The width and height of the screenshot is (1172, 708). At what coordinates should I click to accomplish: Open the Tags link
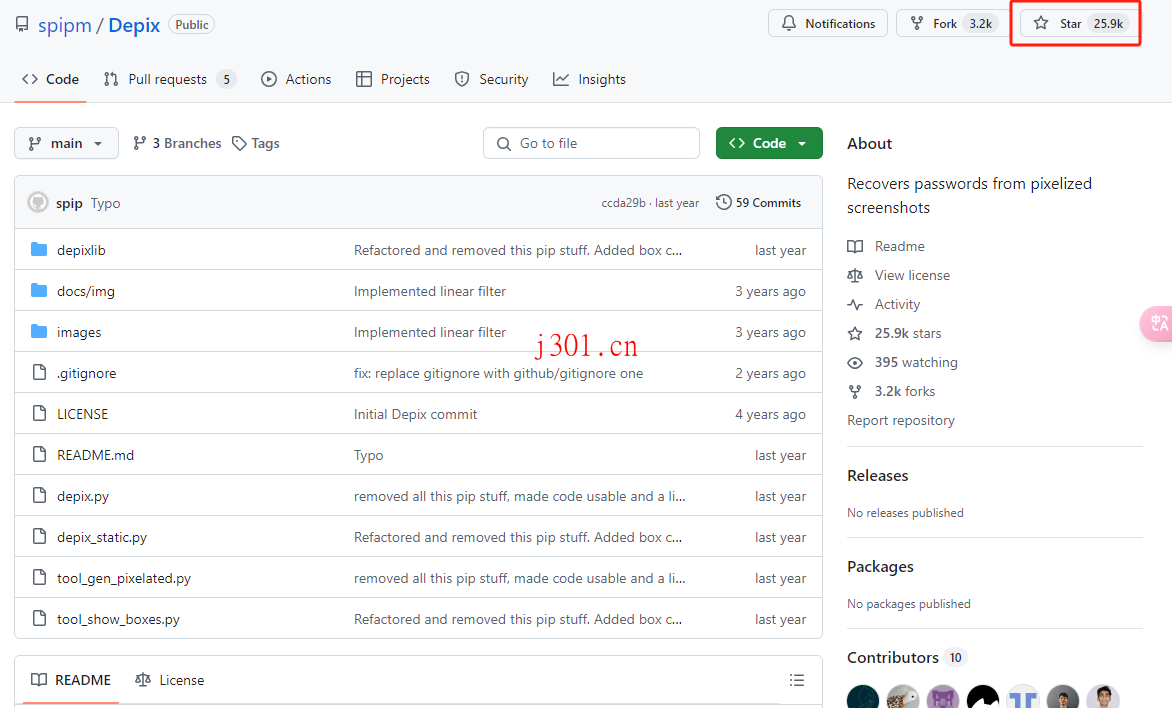(256, 143)
